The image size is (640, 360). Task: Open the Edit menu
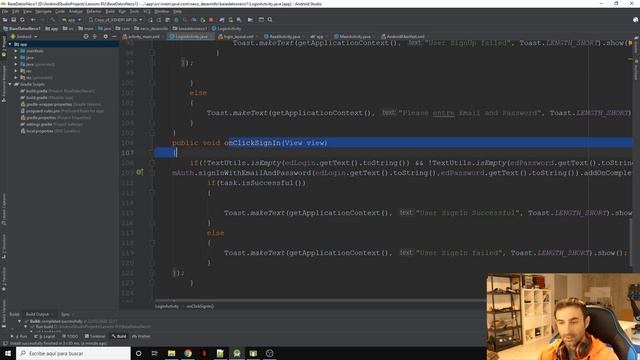[x=16, y=11]
